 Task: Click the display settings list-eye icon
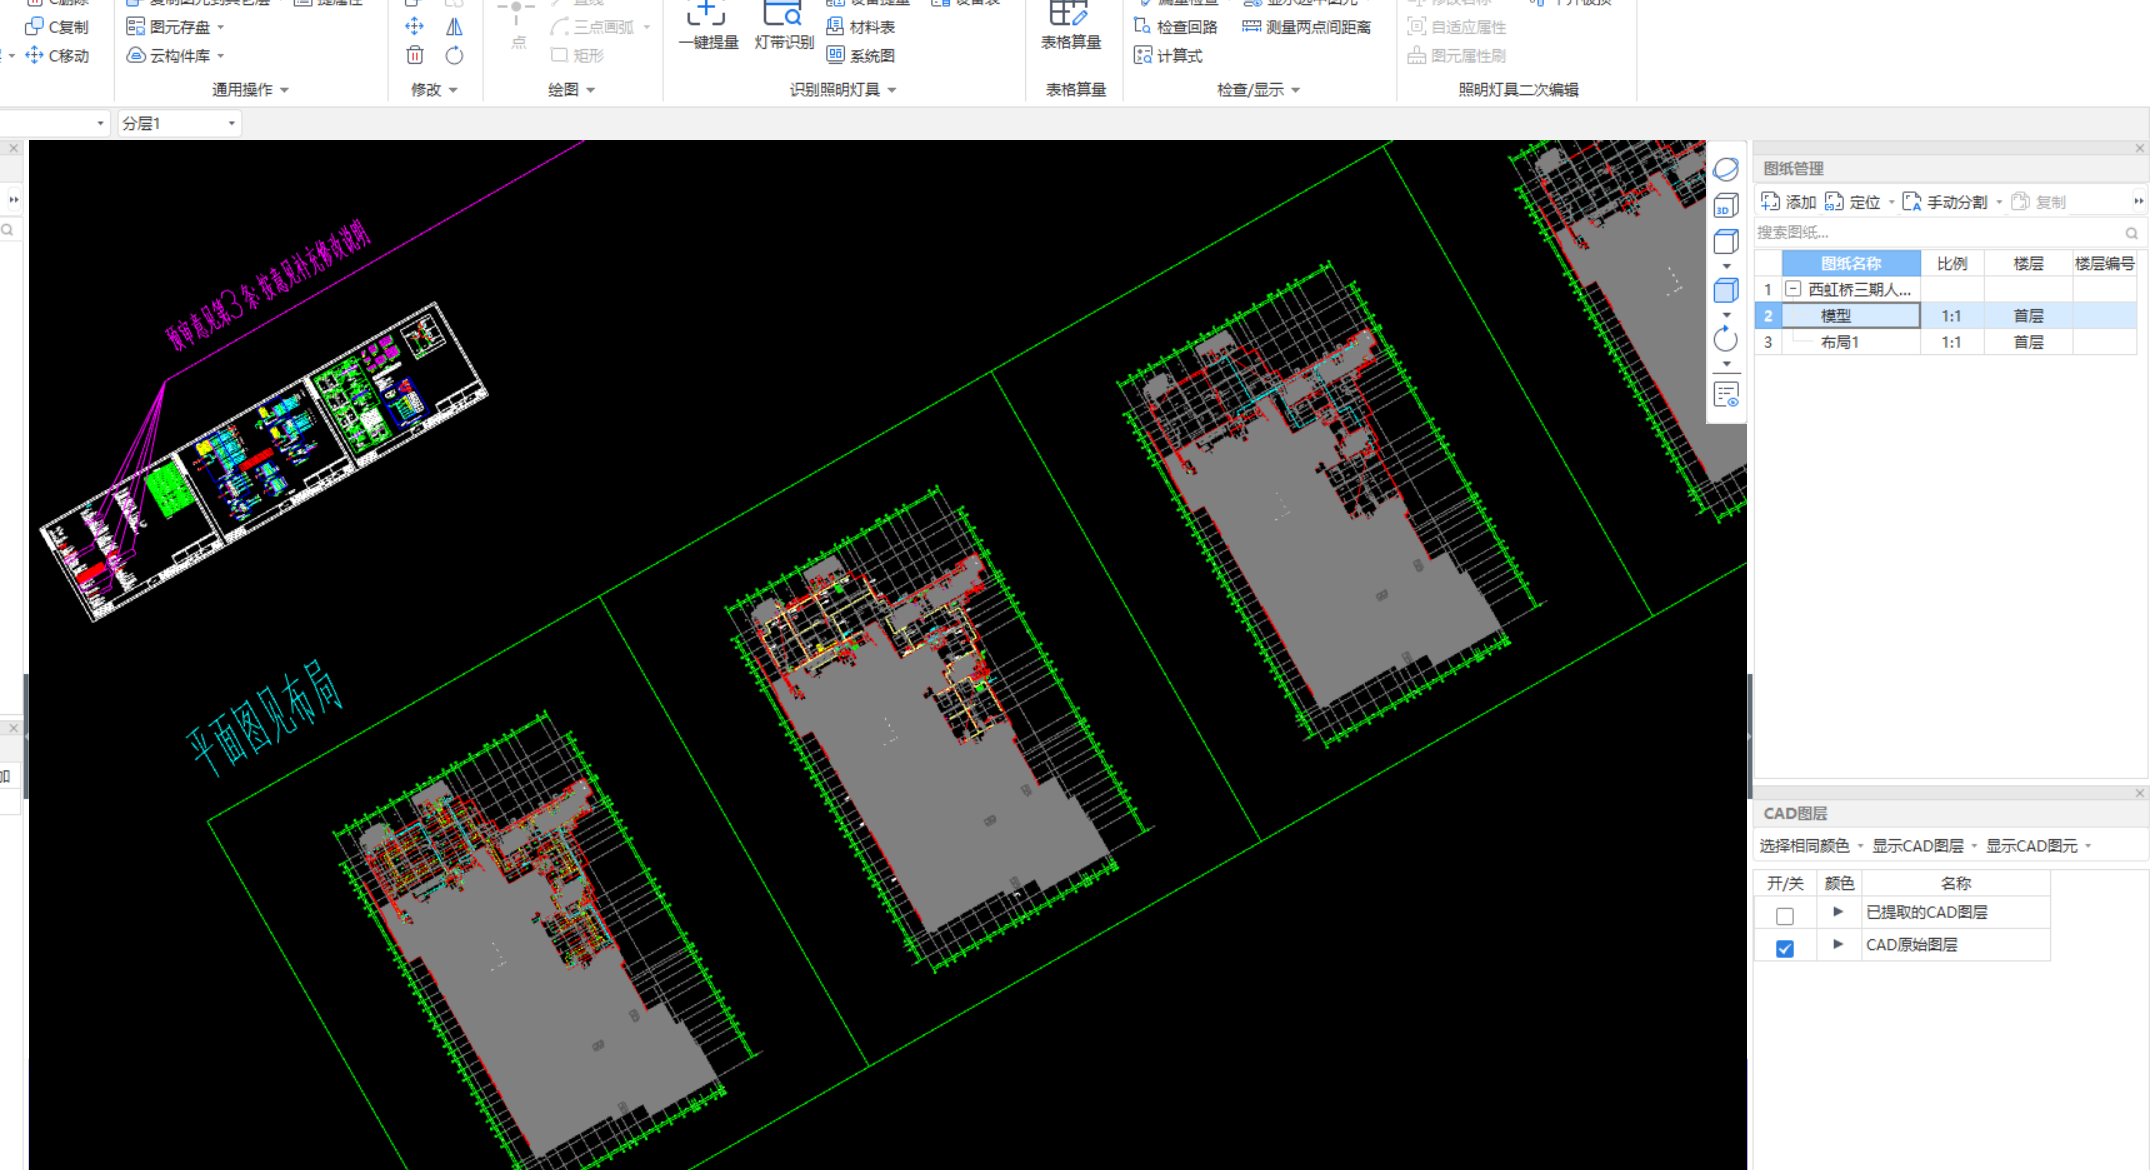coord(1726,394)
